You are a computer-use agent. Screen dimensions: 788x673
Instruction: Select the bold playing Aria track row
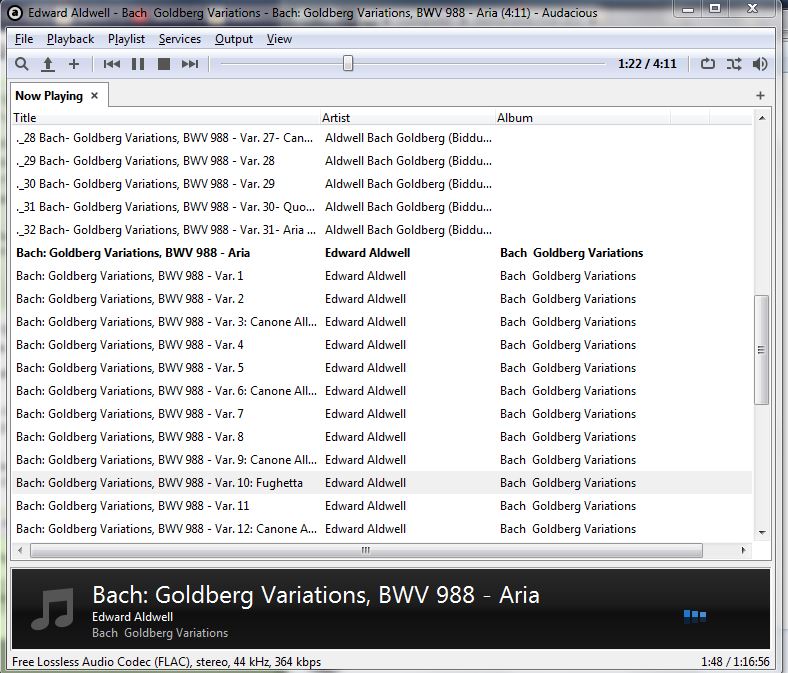(382, 253)
